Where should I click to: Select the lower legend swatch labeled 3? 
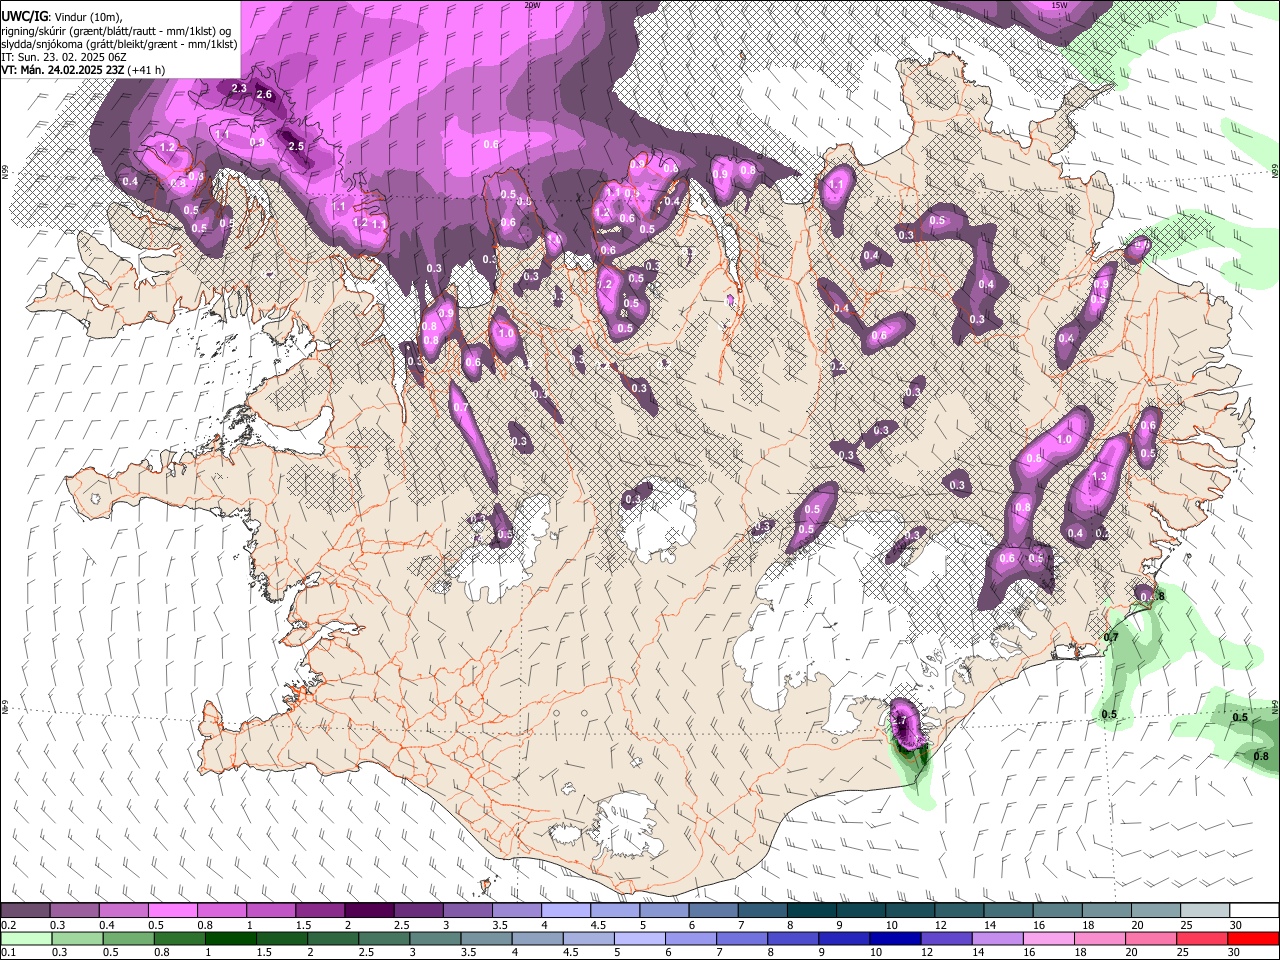tap(435, 938)
